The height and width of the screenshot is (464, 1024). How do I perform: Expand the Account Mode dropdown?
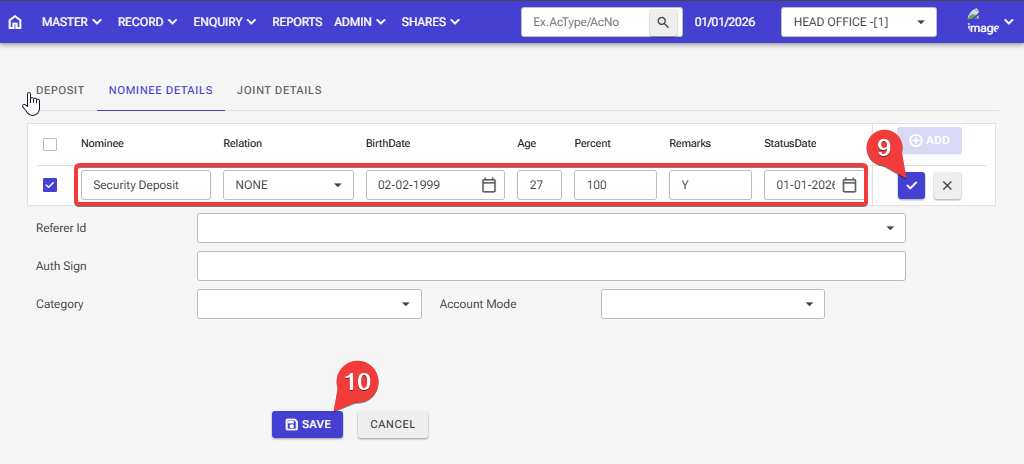712,304
